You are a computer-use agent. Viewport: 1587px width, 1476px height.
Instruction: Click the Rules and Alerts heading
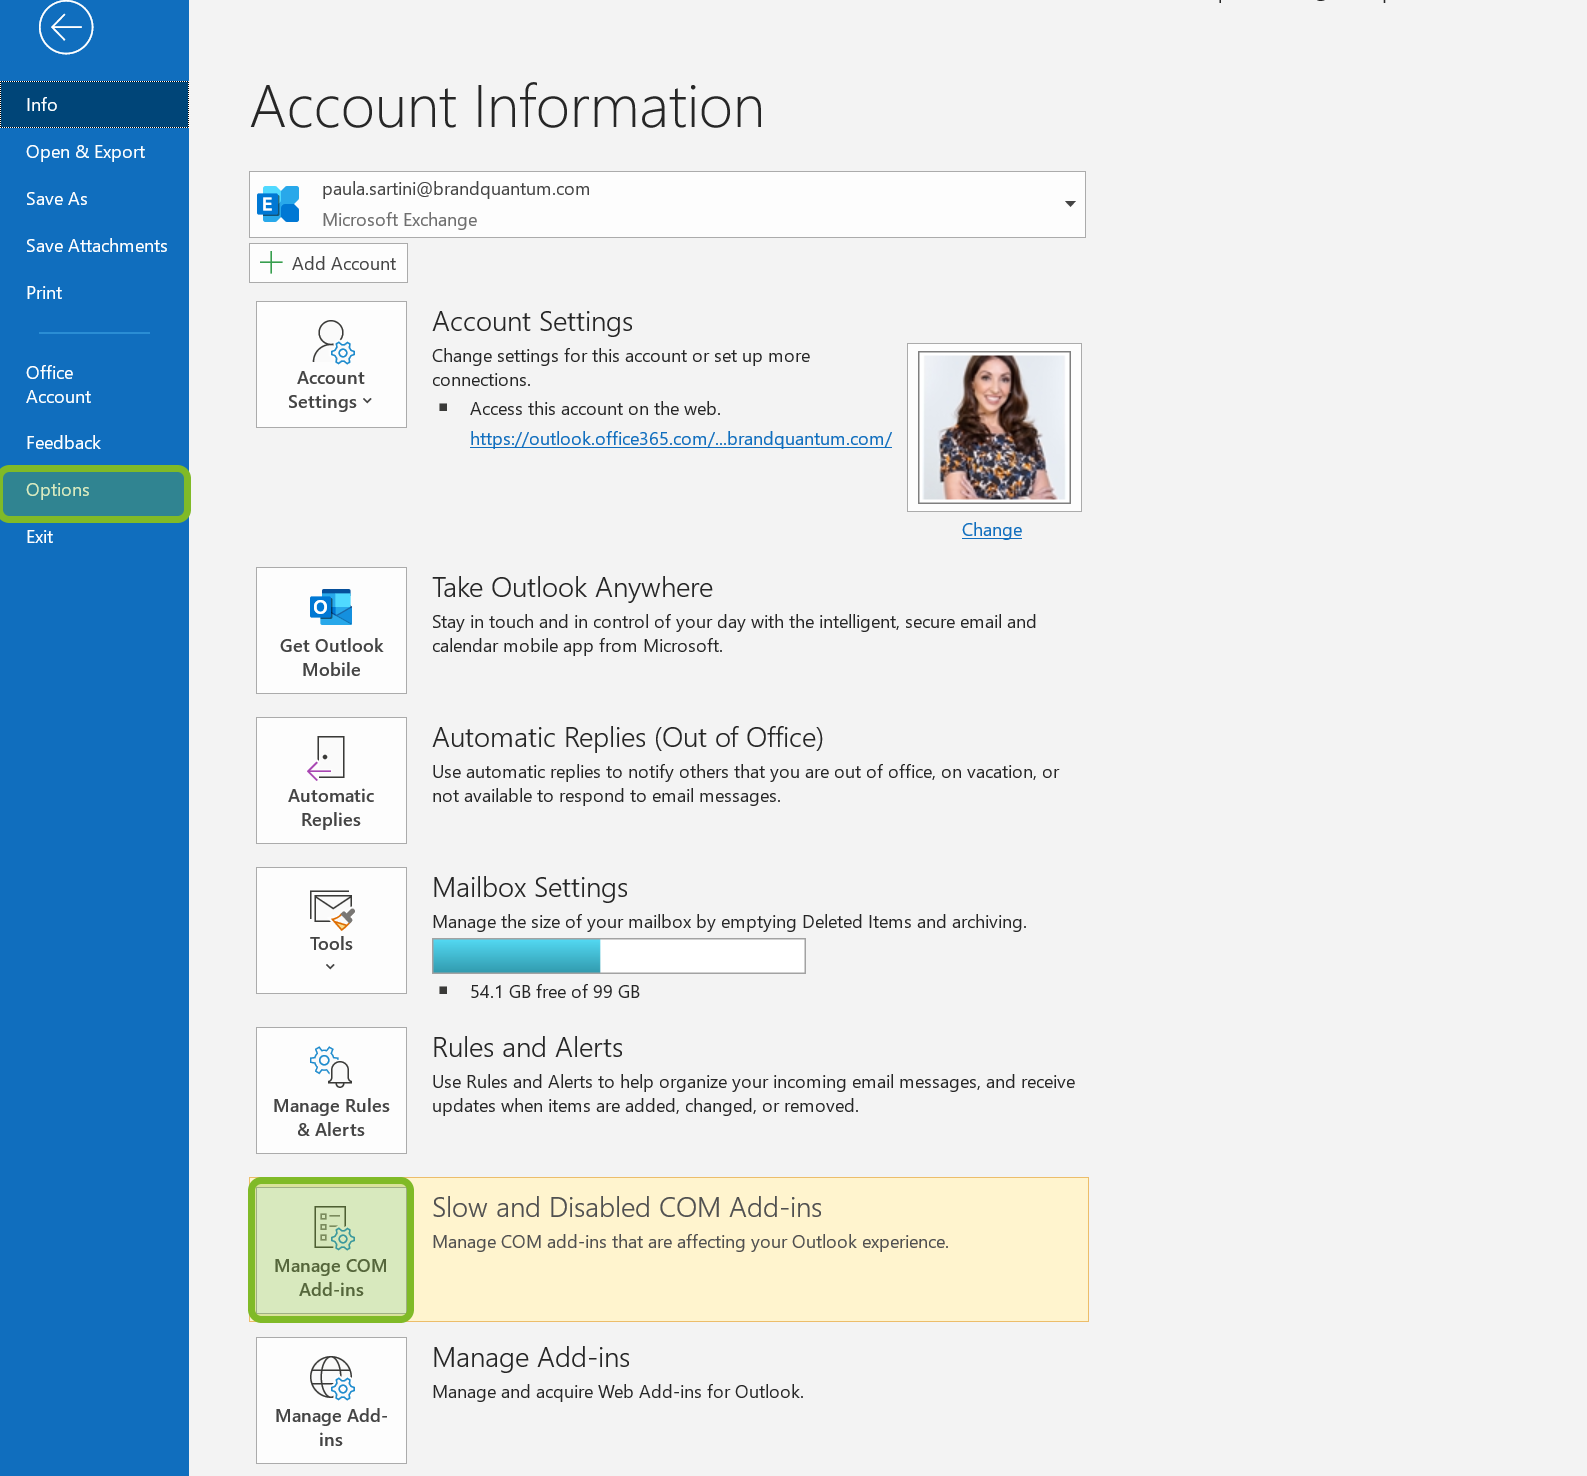pos(527,1048)
